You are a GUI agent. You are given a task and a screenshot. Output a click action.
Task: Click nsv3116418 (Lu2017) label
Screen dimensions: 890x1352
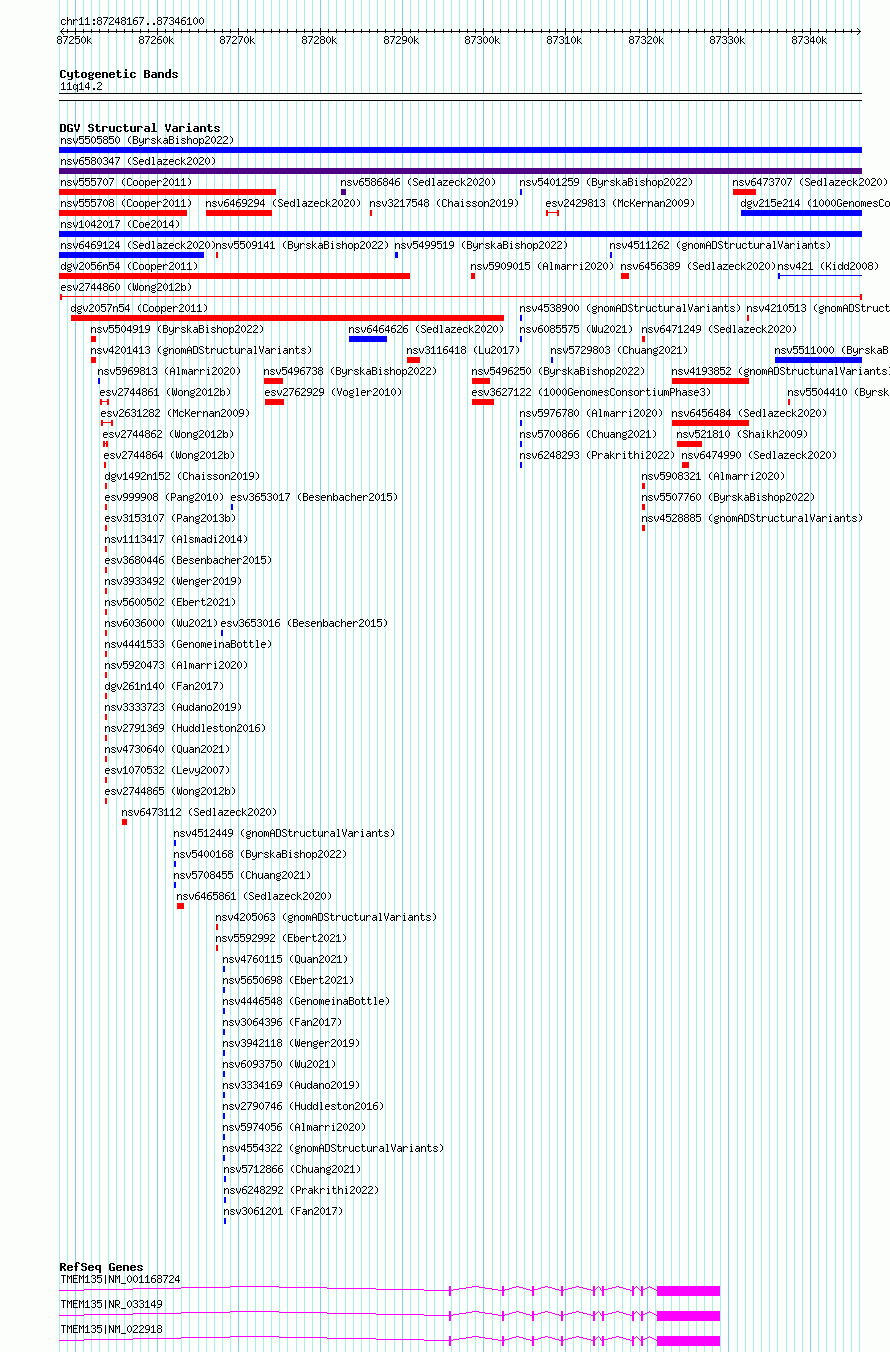[x=463, y=350]
